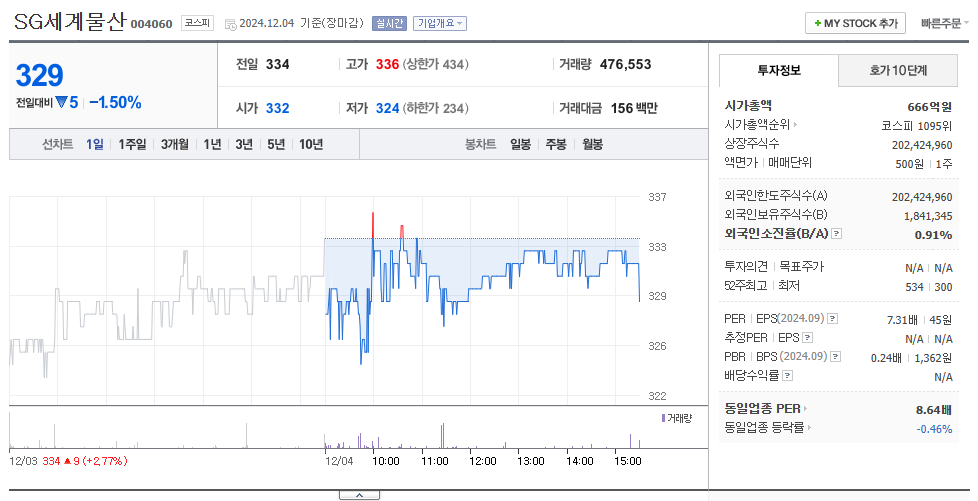Open the 기업개요 dropdown
This screenshot has height=501, width=978.
point(440,23)
